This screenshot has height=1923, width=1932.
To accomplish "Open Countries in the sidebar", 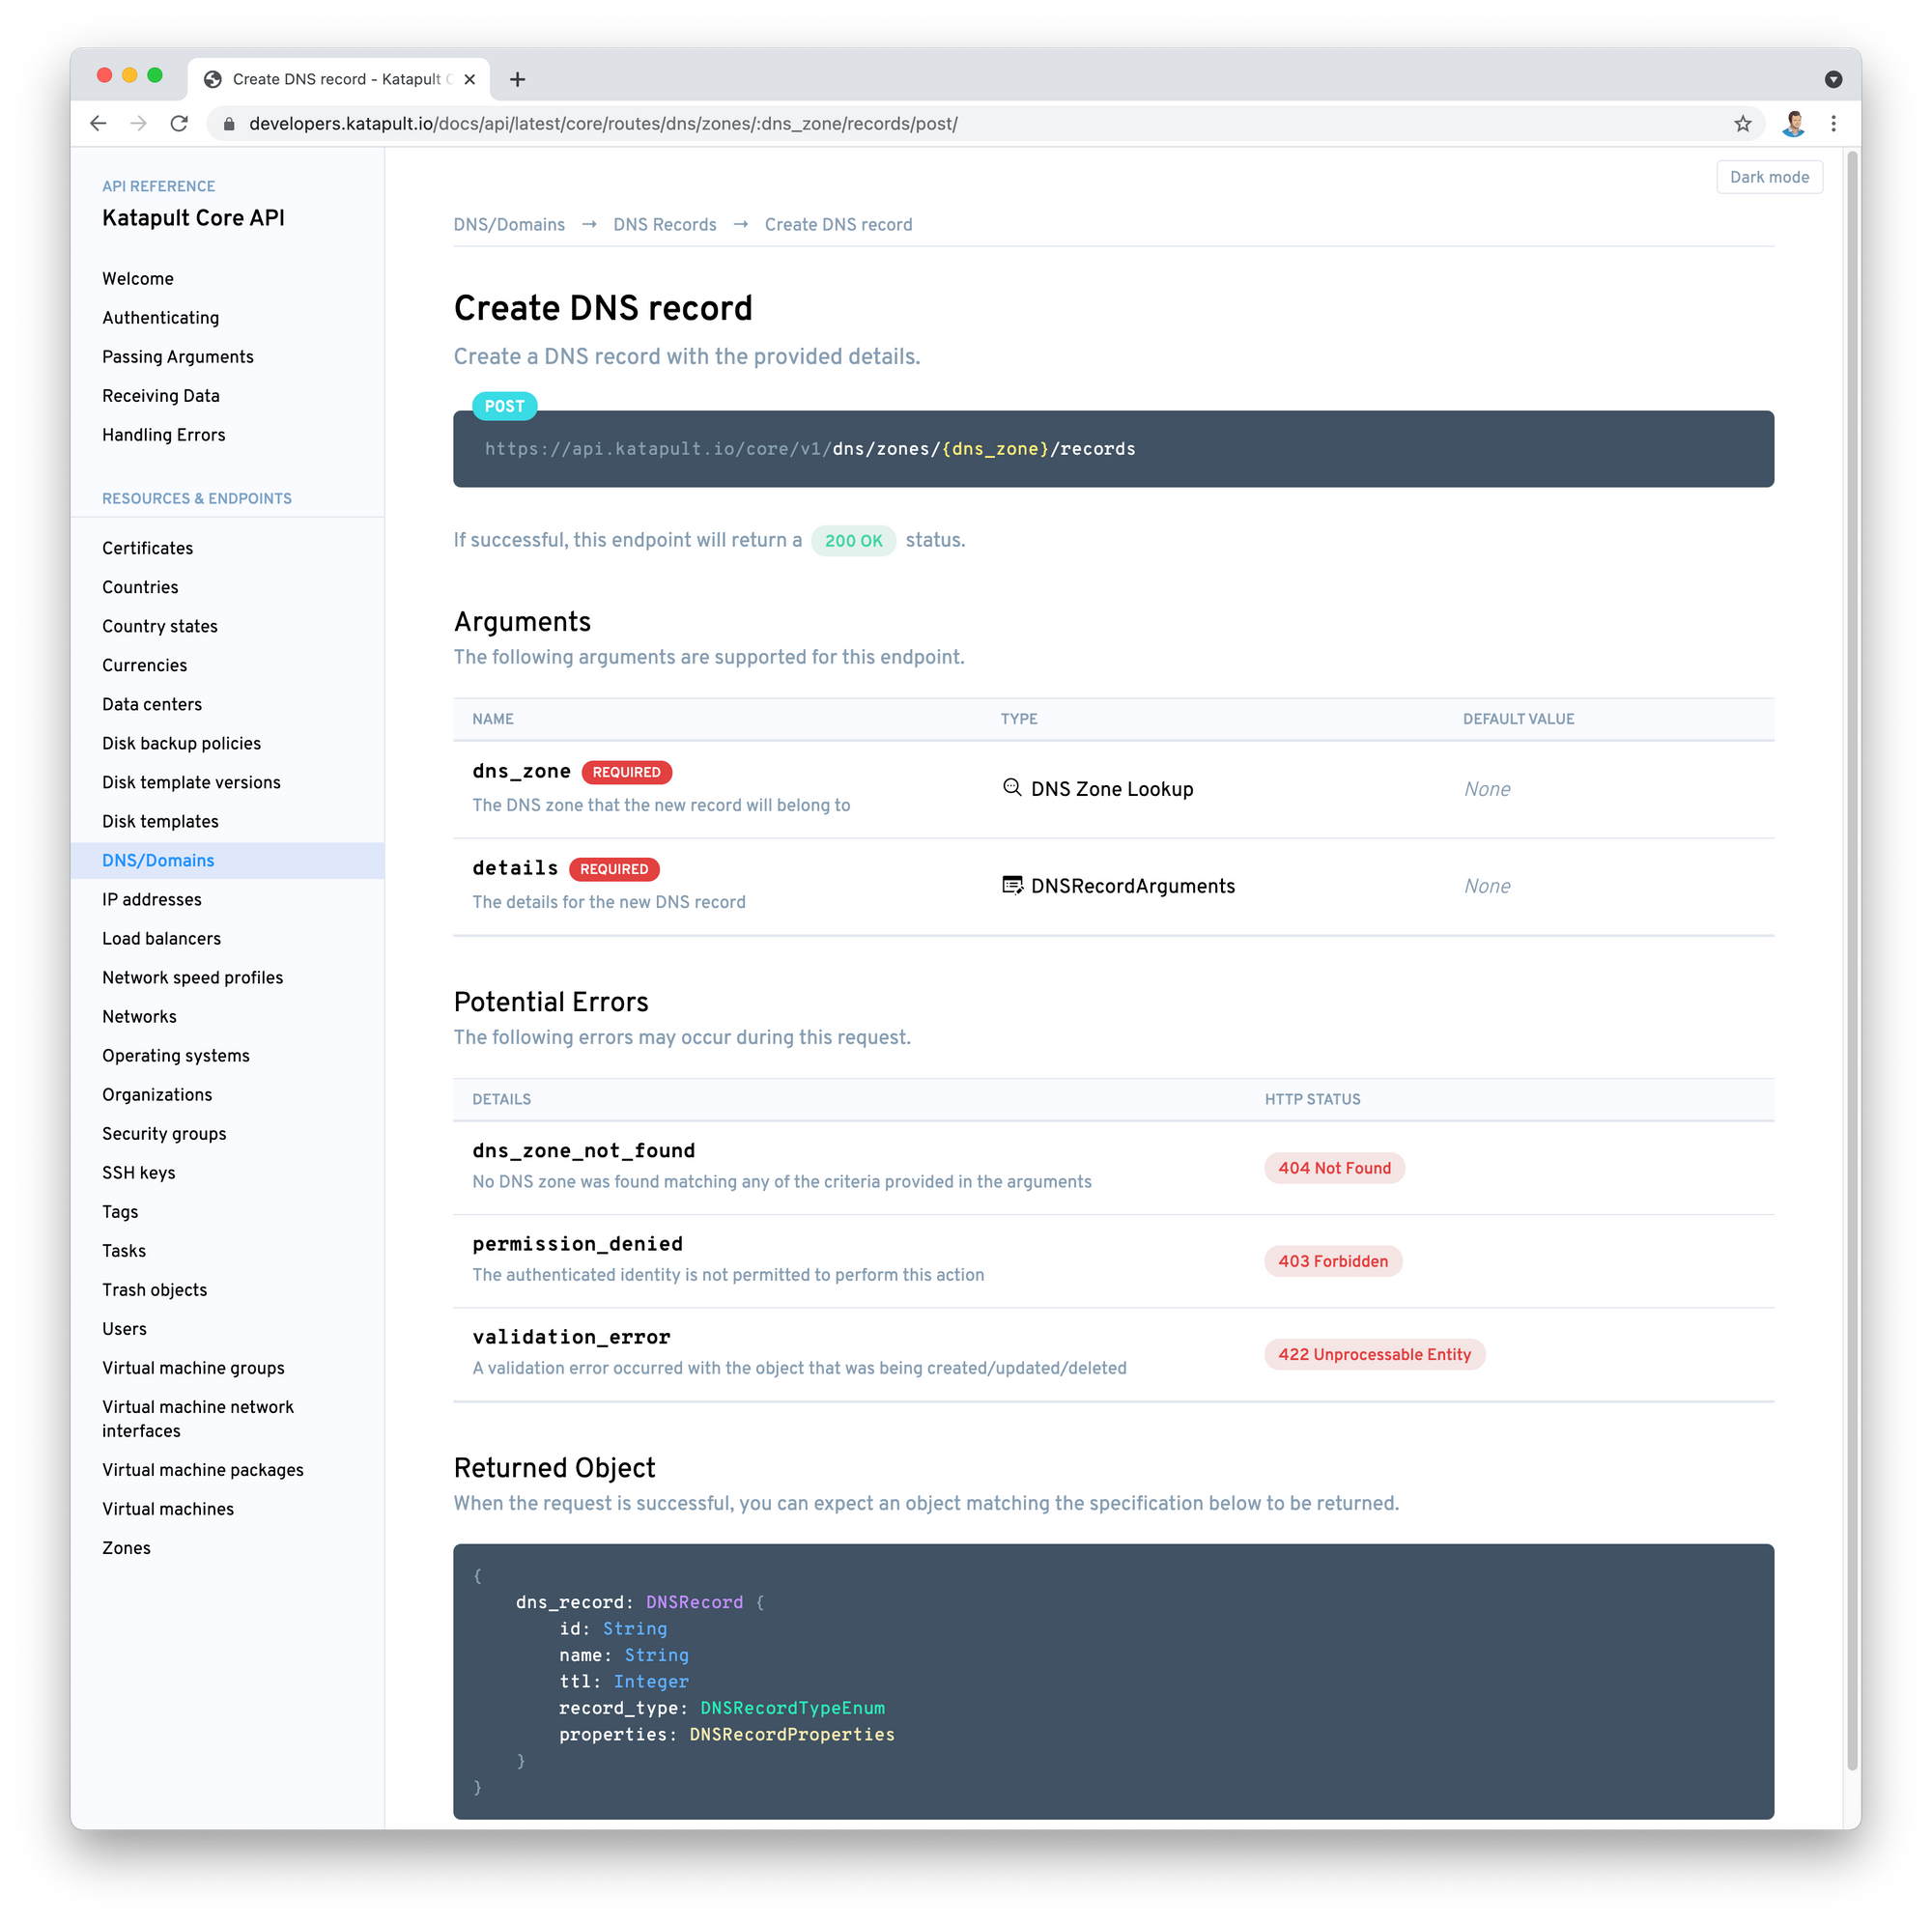I will tap(140, 587).
